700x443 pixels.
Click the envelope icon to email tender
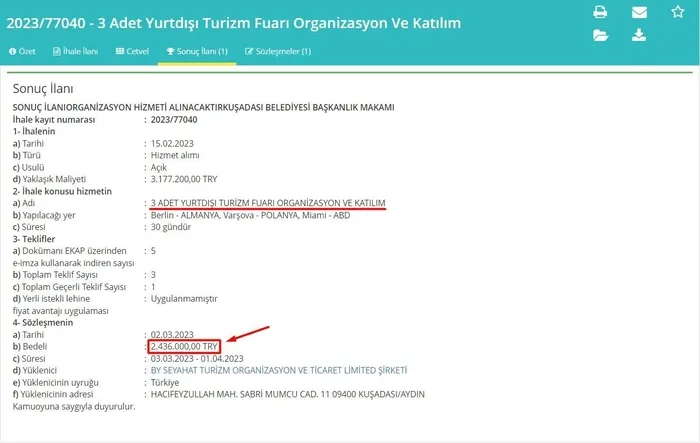pos(639,13)
